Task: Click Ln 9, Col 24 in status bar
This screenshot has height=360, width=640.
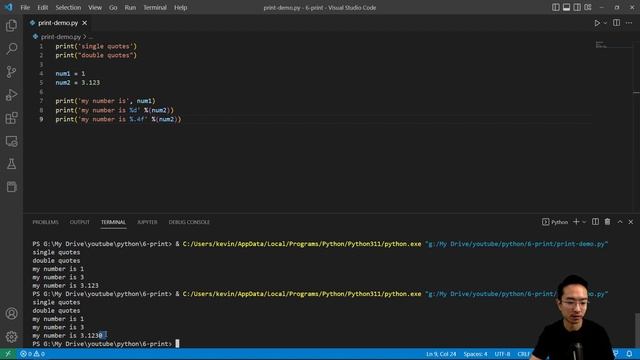Action: (x=441, y=354)
